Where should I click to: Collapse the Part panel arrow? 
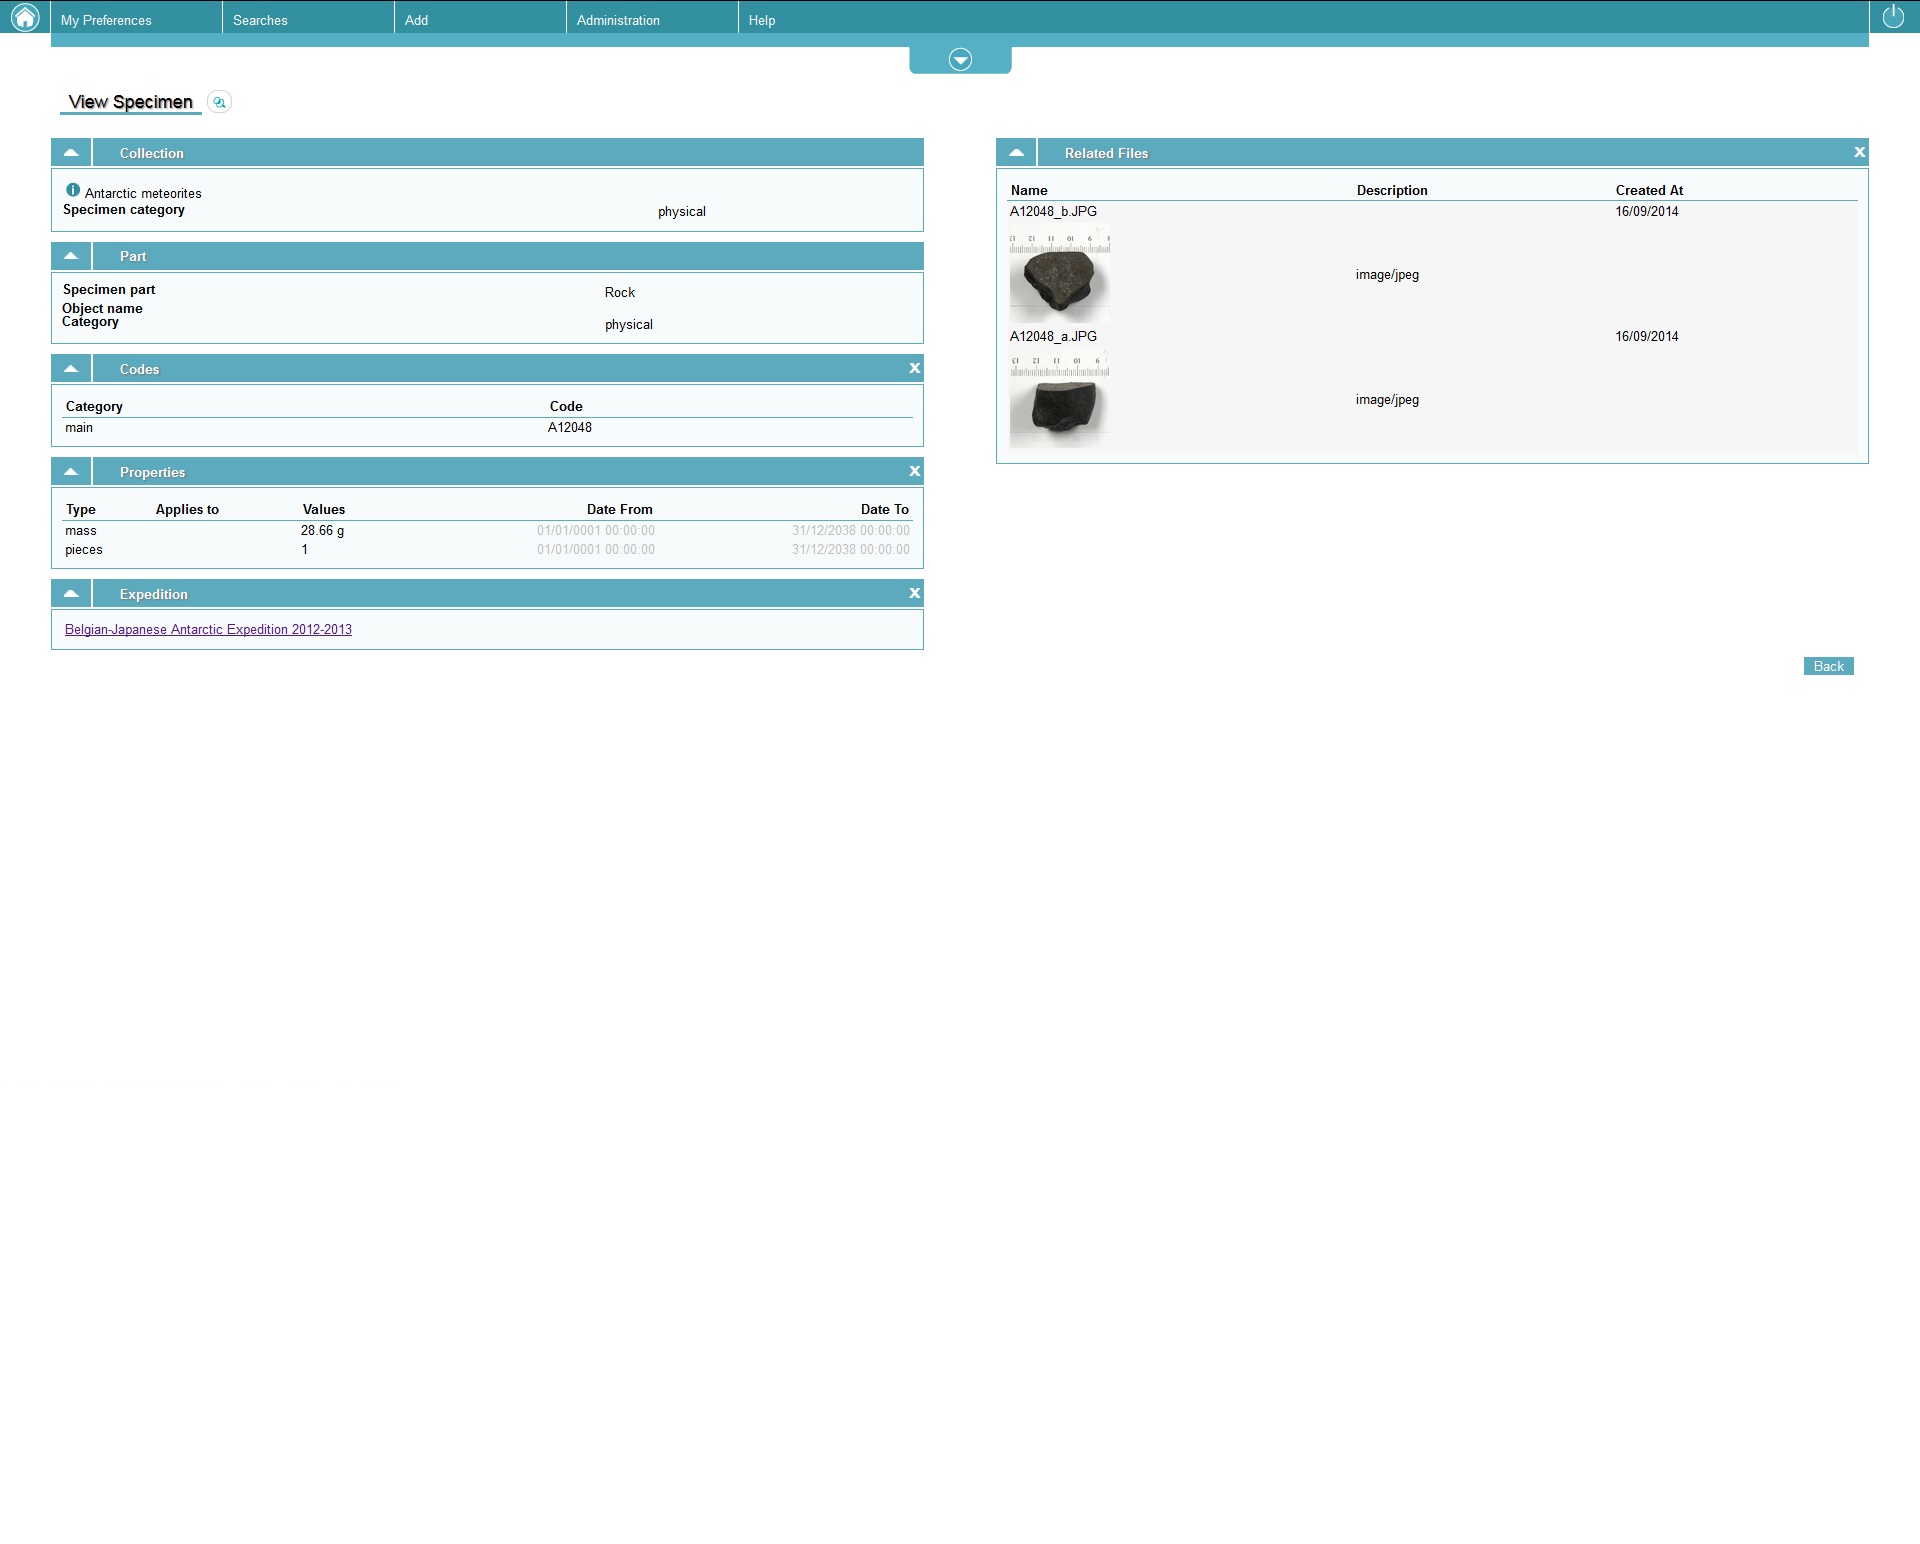[71, 256]
